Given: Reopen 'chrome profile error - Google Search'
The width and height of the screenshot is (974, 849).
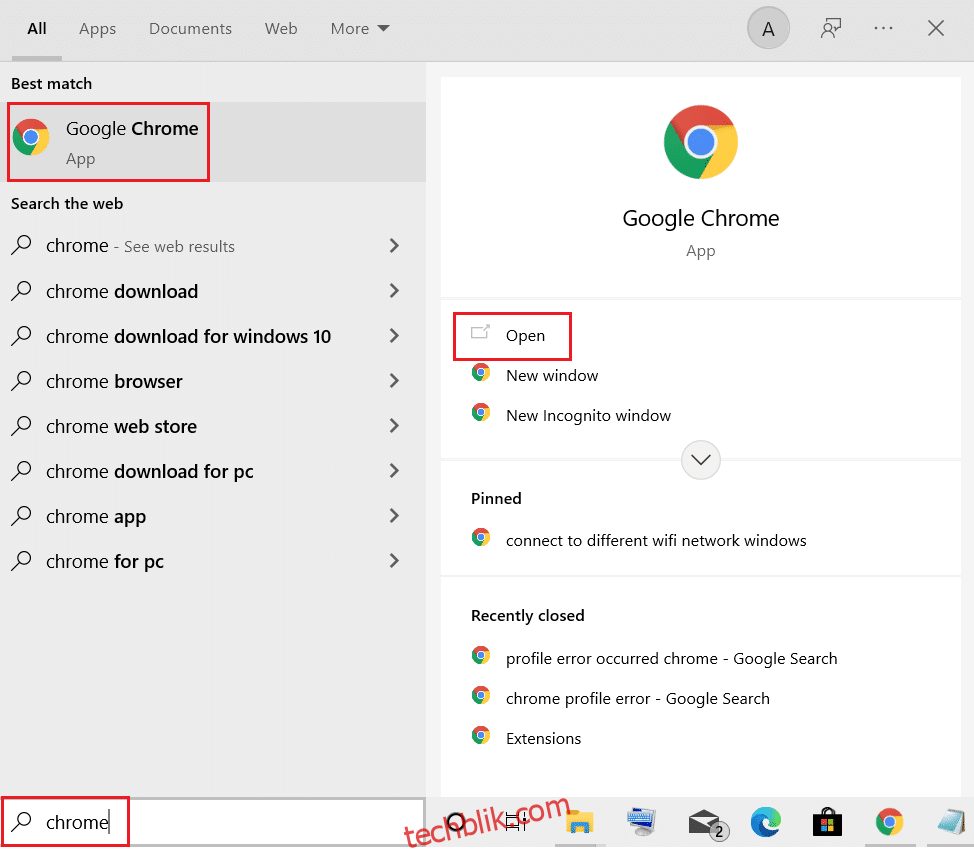Looking at the screenshot, I should click(x=637, y=699).
